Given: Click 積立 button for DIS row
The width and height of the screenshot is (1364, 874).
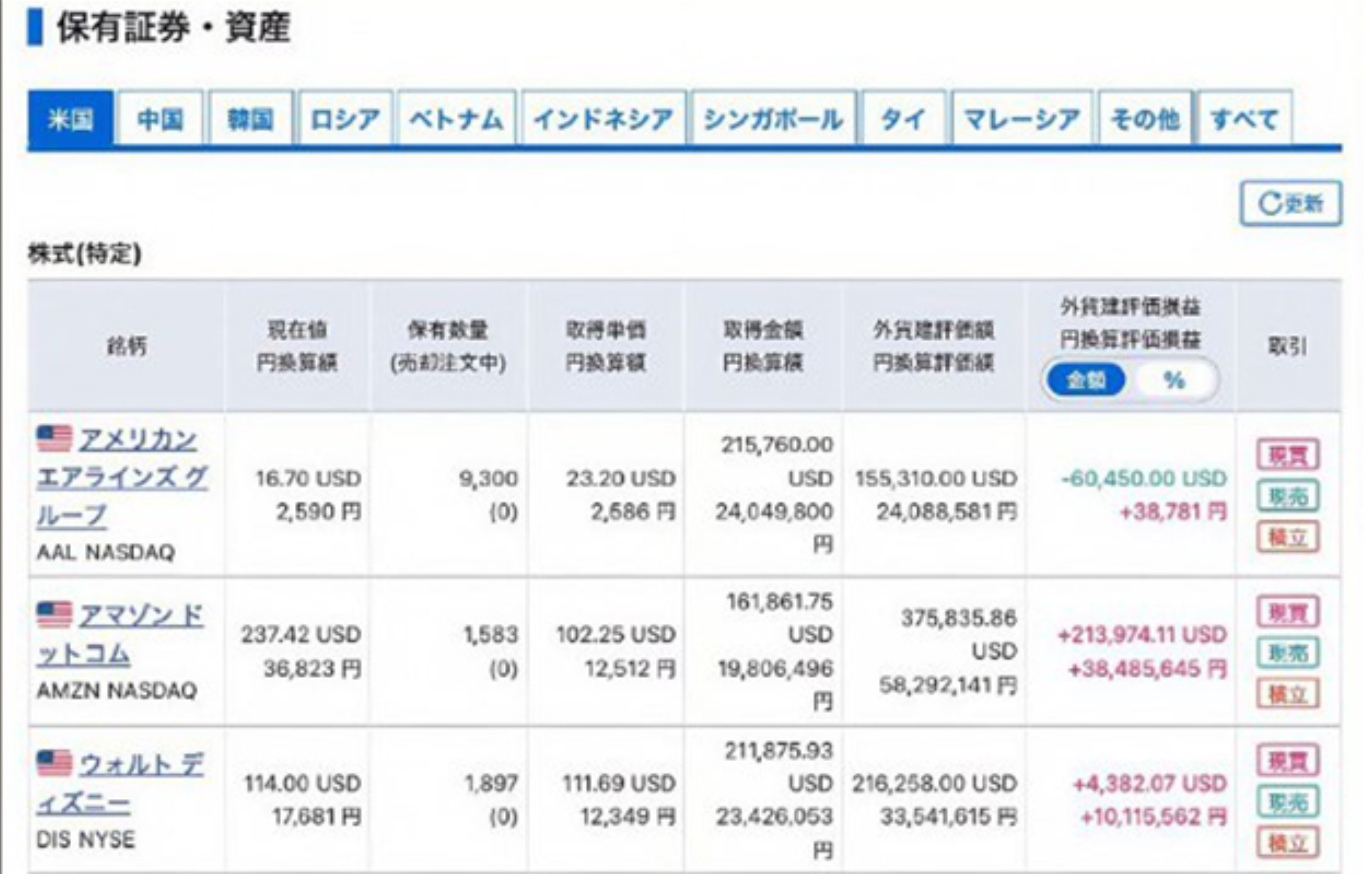Looking at the screenshot, I should 1288,842.
